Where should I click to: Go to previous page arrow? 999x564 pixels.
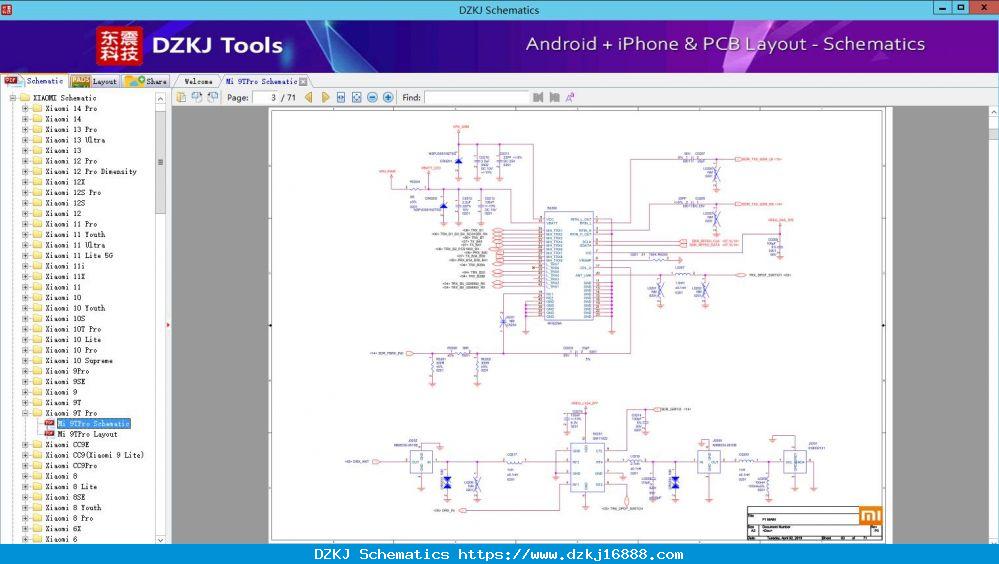(x=309, y=98)
